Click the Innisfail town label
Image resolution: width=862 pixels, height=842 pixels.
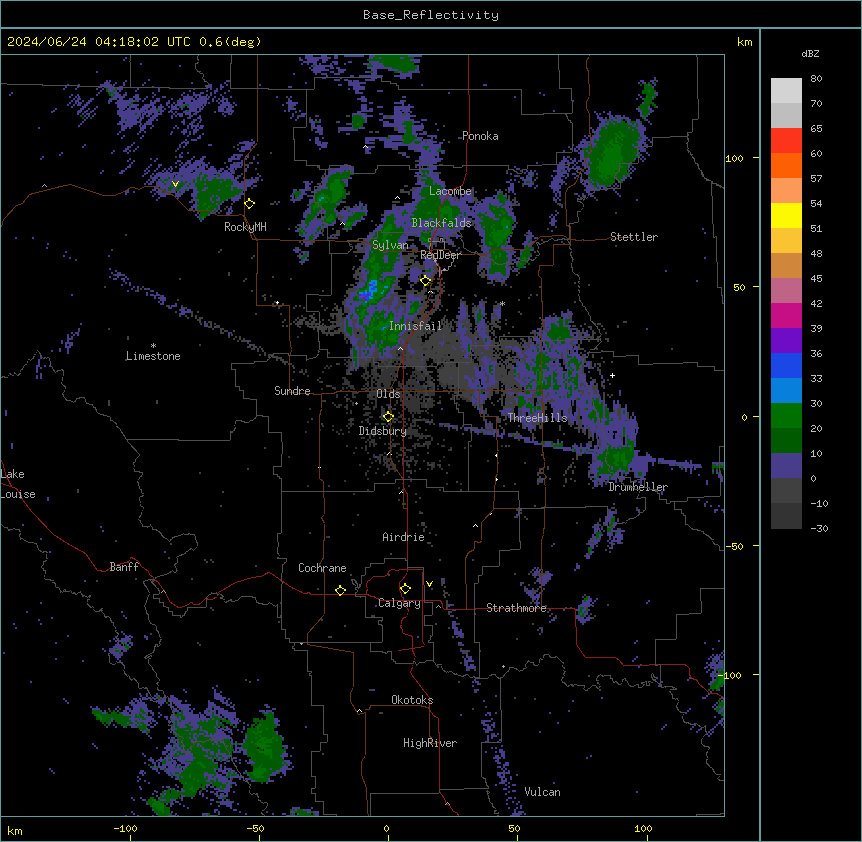pyautogui.click(x=415, y=326)
